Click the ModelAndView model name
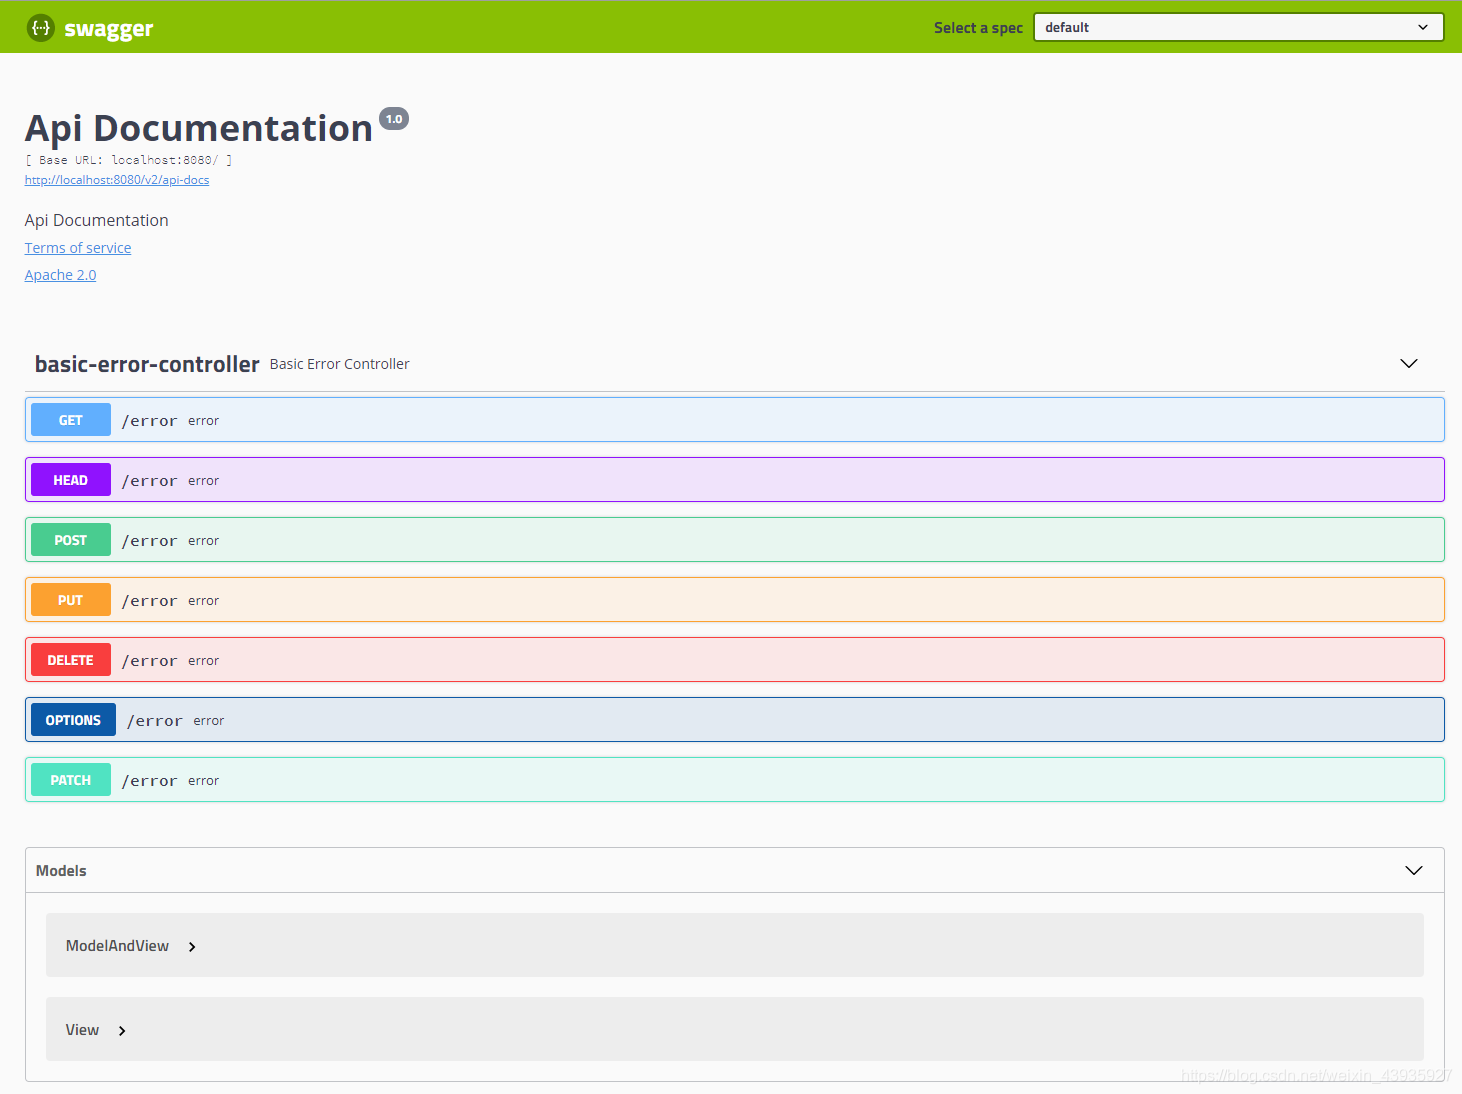1462x1094 pixels. coord(117,946)
